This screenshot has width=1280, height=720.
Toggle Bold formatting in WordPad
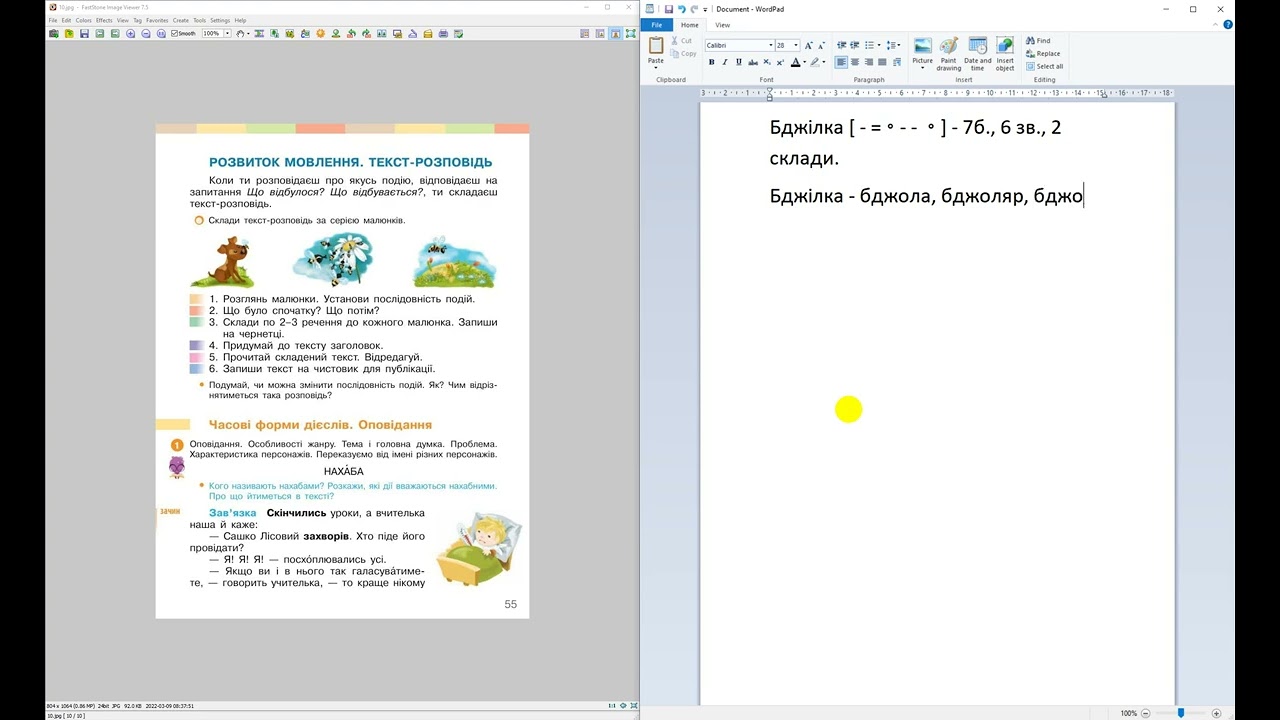click(712, 62)
